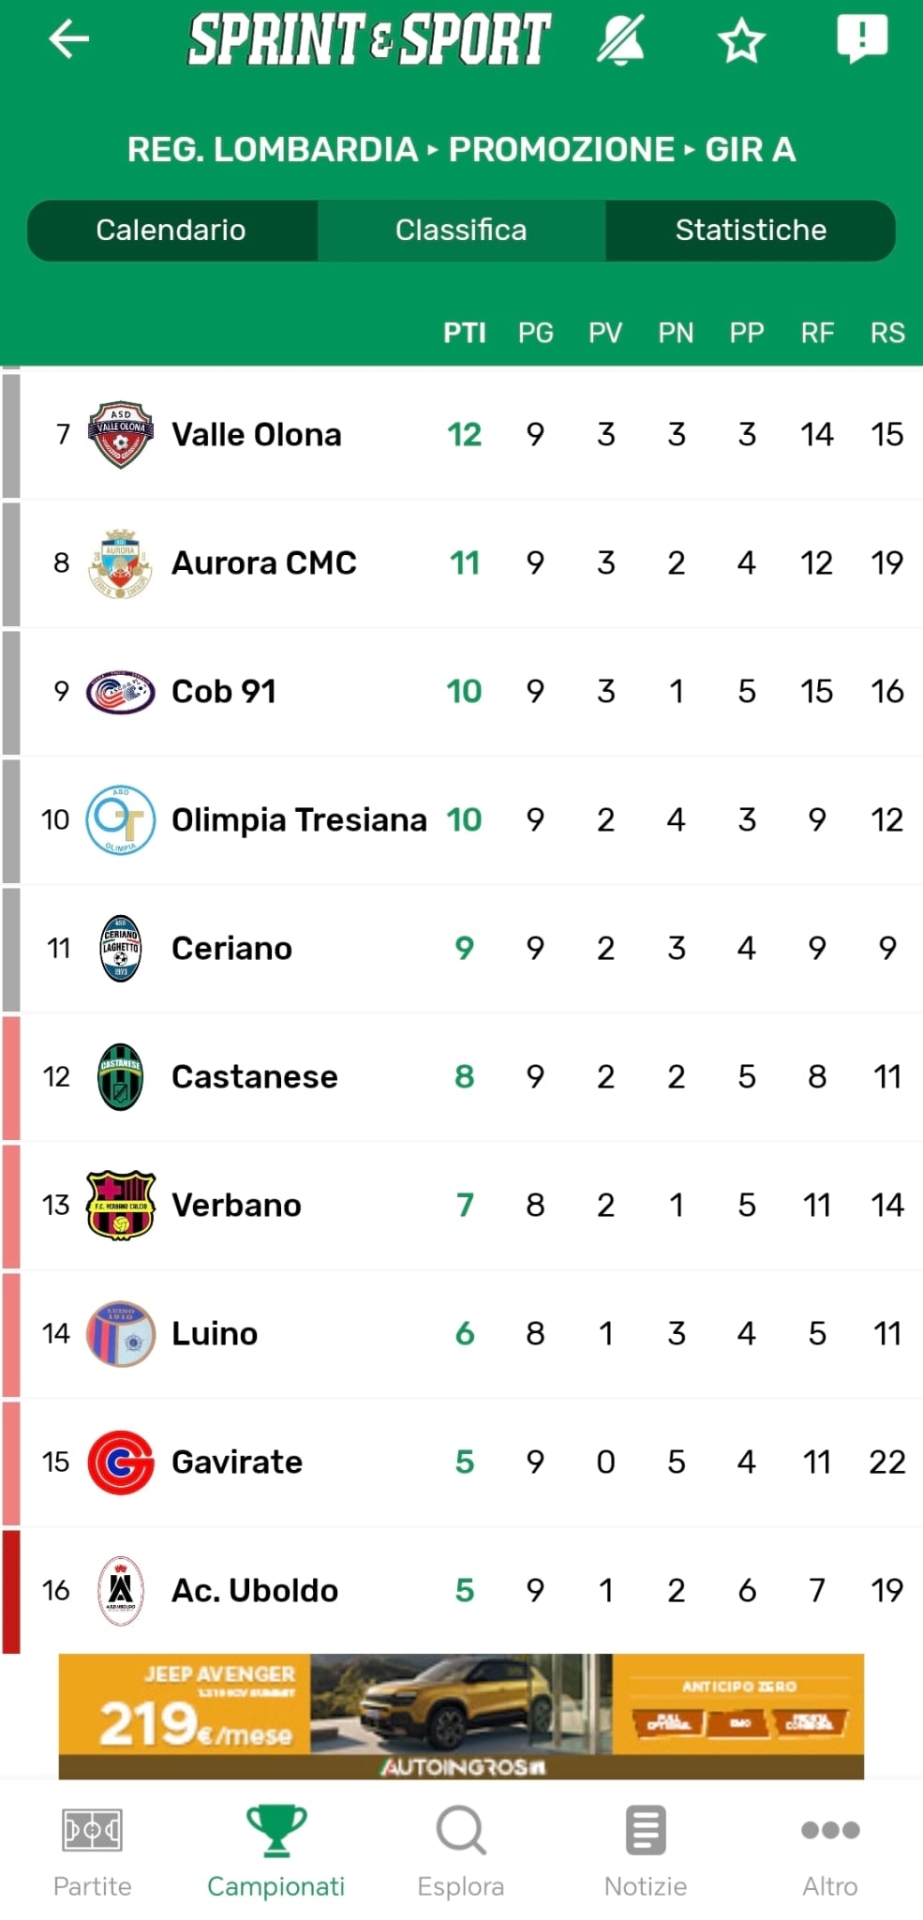
Task: Open the Esplora search icon
Action: click(461, 1831)
